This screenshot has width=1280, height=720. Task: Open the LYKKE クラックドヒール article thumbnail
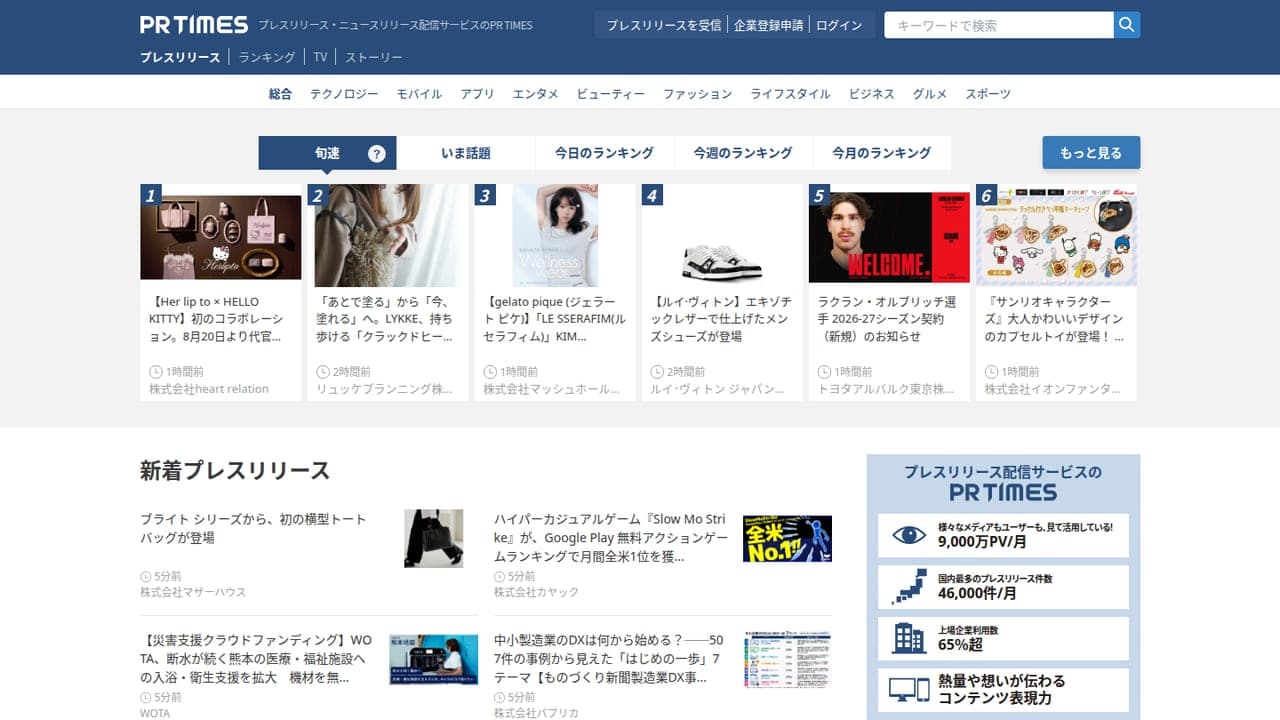click(388, 236)
